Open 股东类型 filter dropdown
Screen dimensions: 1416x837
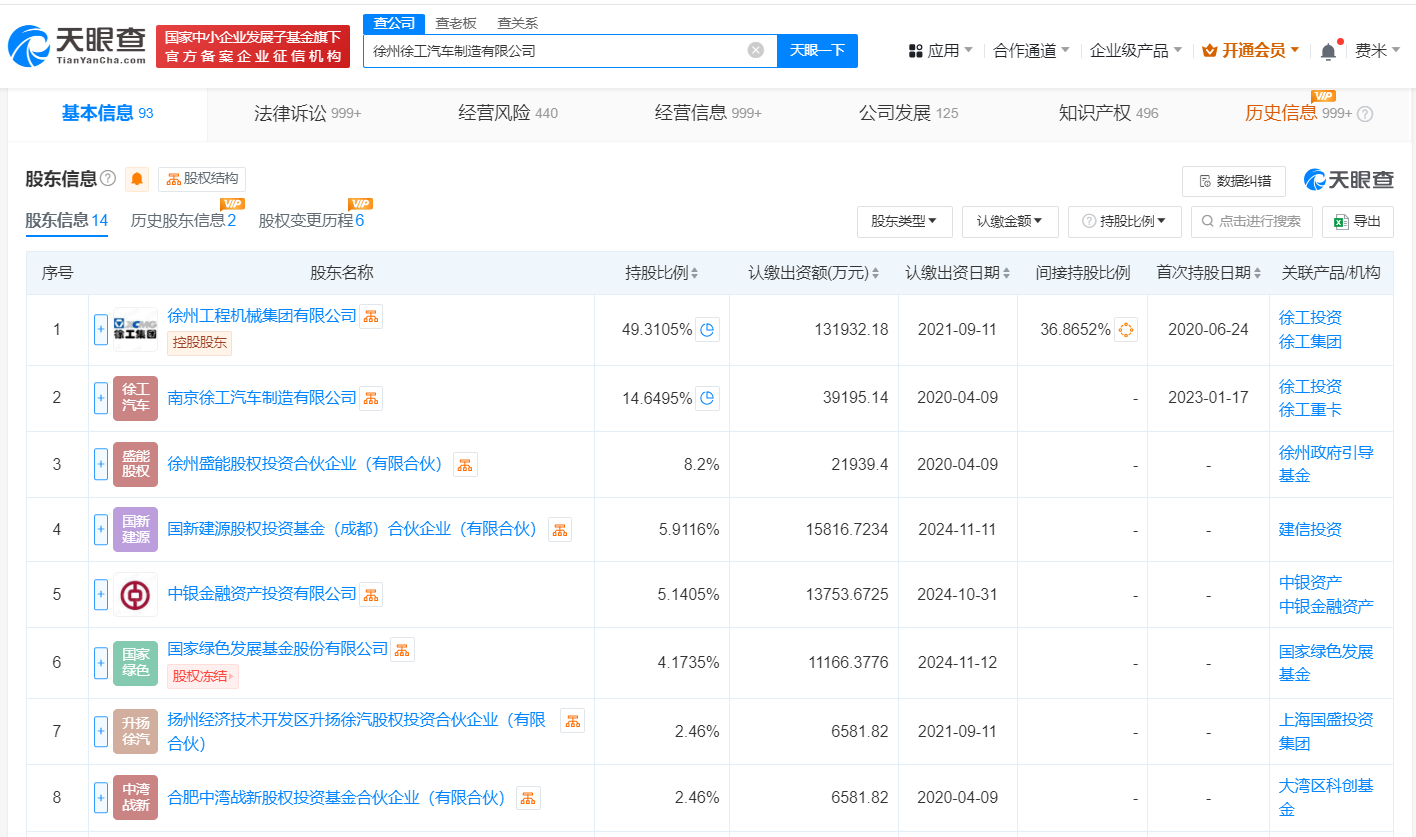coord(904,222)
